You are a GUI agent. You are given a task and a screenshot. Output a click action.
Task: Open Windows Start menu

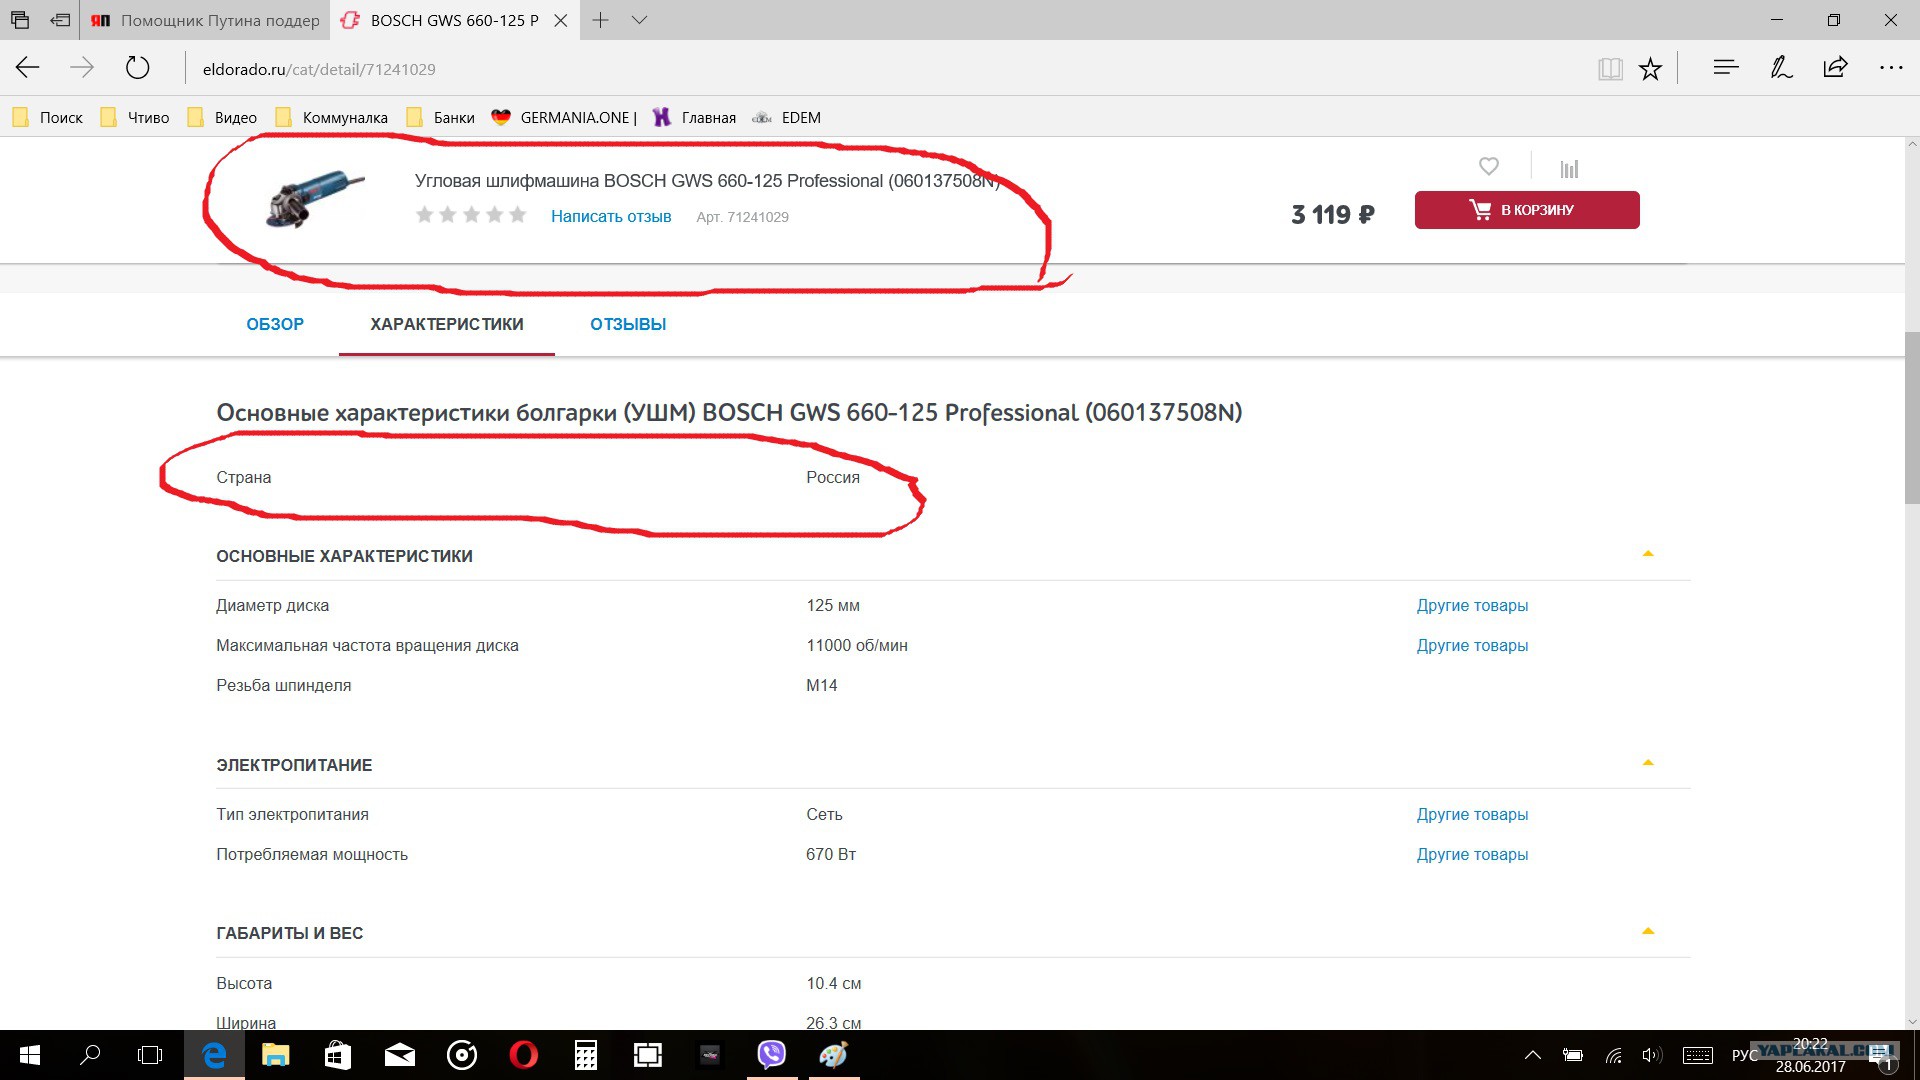30,1055
